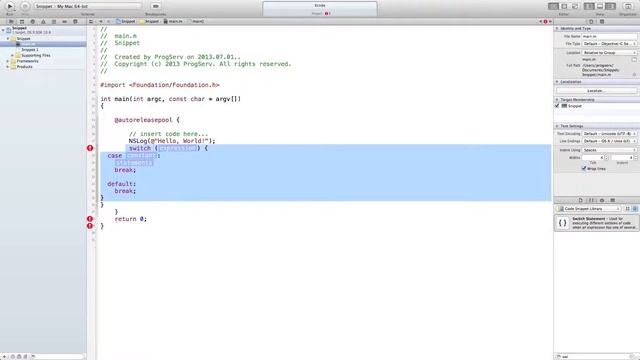
Task: Click the error marker beside return 0
Action: coord(90,219)
